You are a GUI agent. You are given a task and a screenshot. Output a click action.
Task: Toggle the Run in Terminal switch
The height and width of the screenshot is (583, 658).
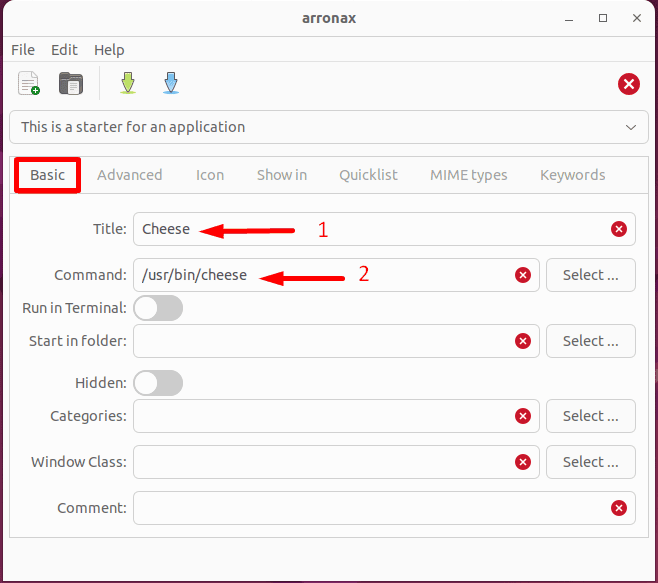pyautogui.click(x=158, y=308)
